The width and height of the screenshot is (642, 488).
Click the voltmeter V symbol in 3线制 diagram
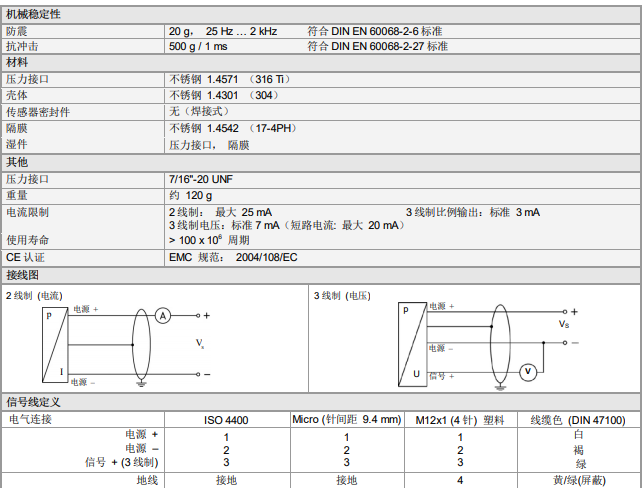click(530, 372)
